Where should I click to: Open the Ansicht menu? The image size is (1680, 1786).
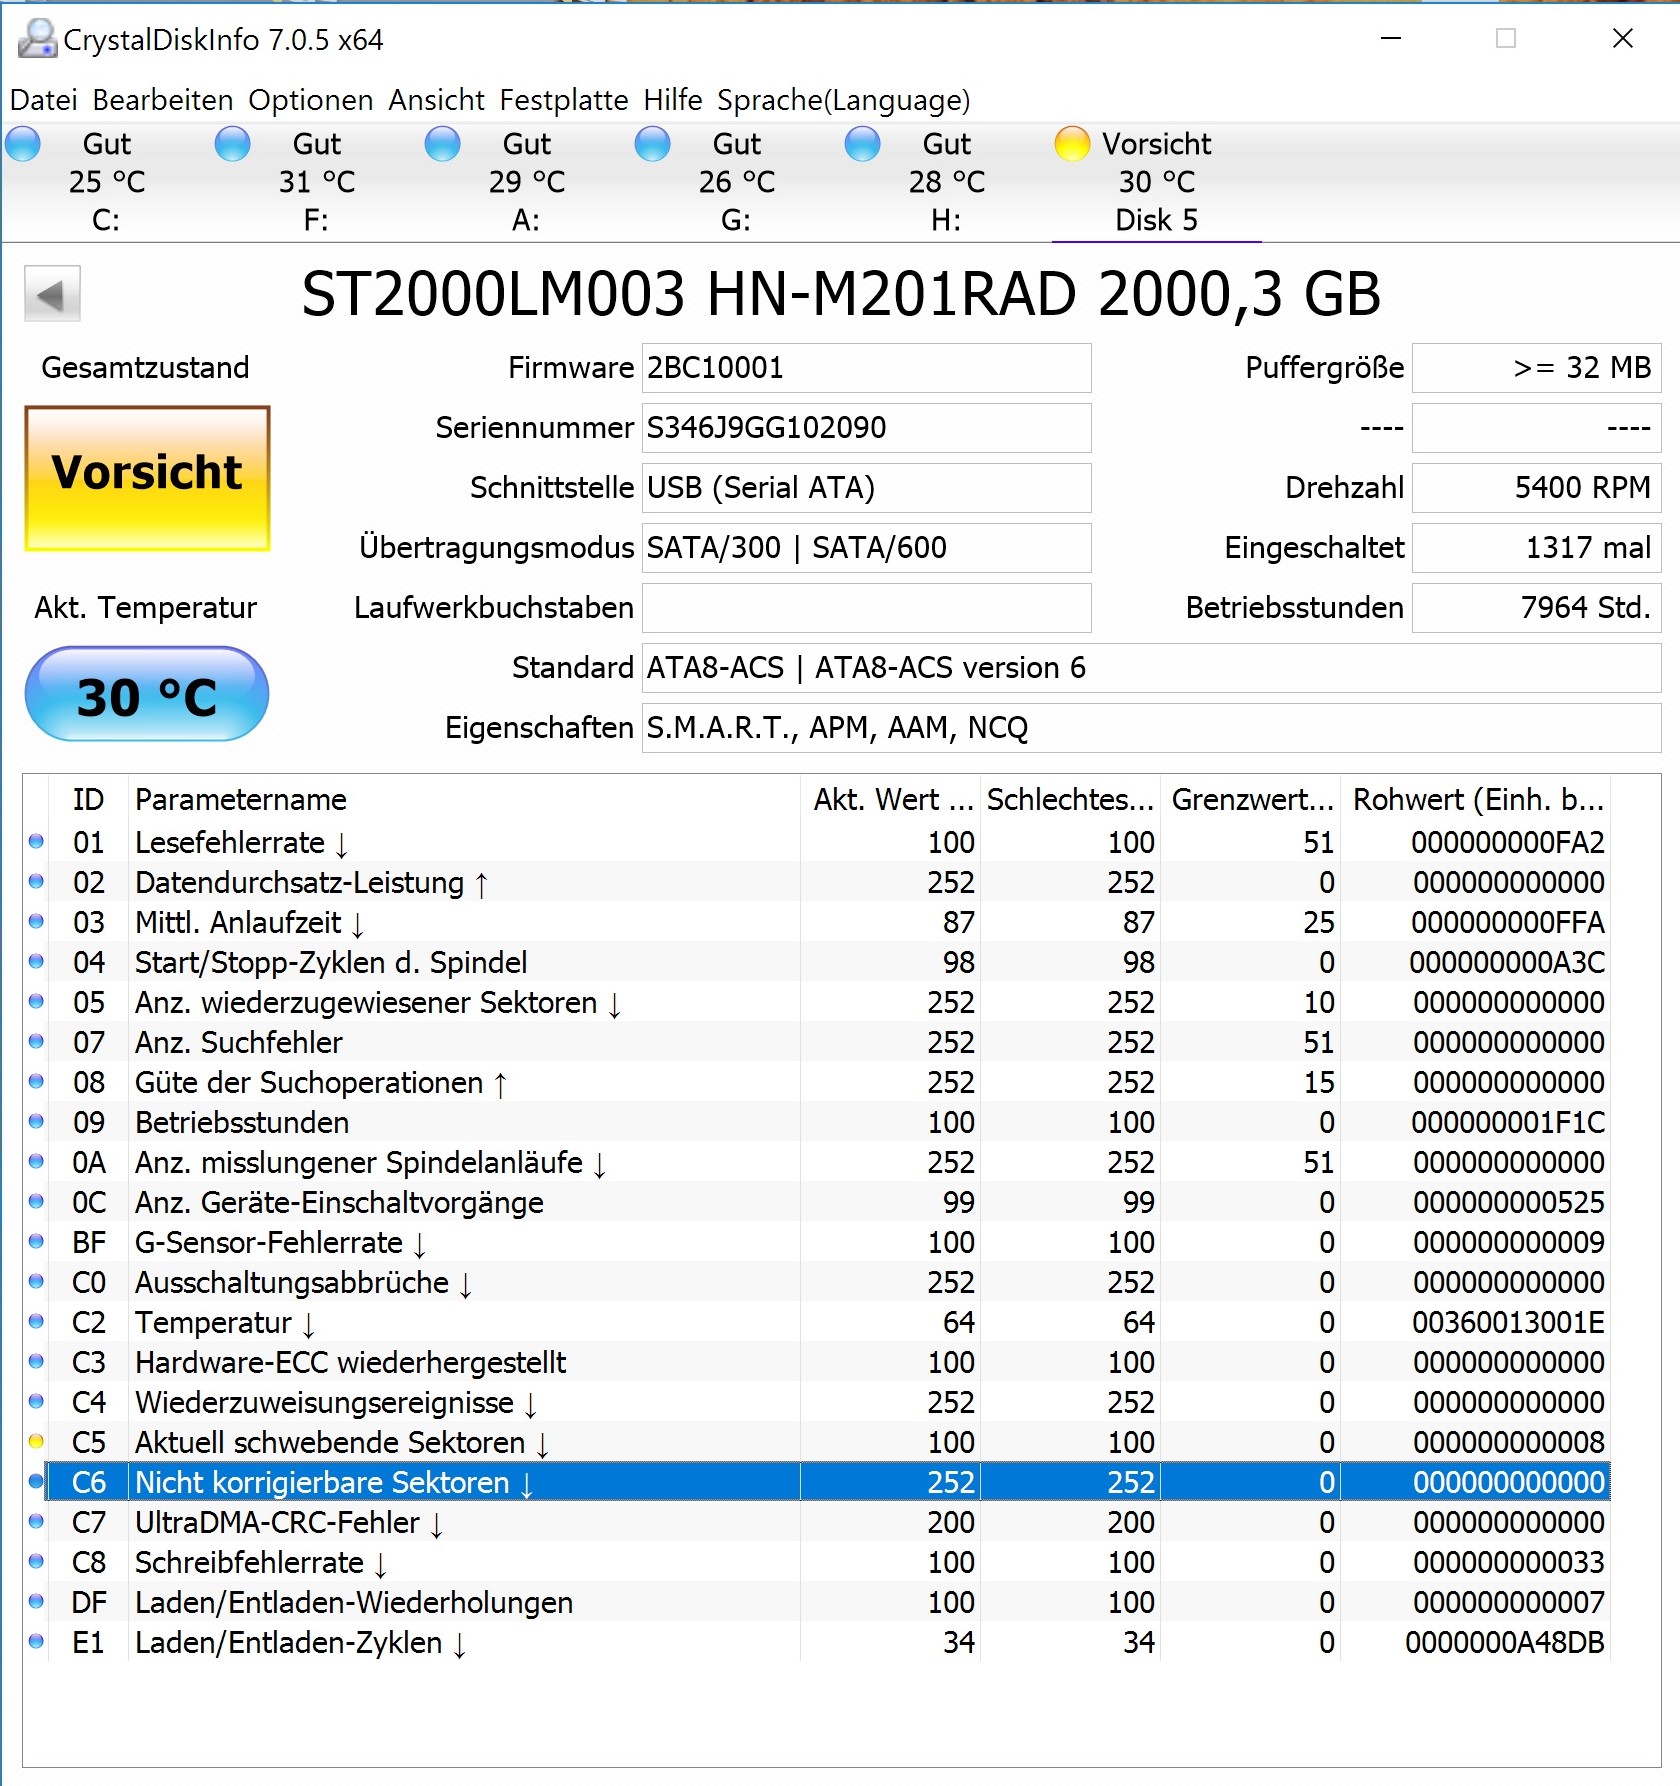437,100
